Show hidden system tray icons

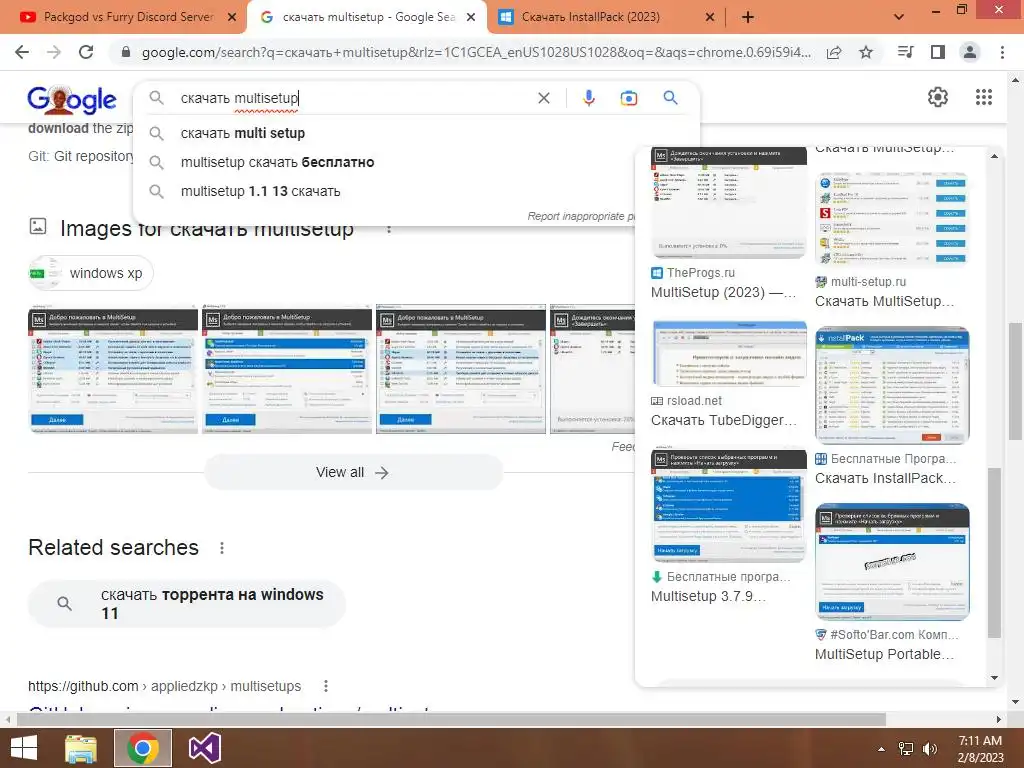click(x=881, y=748)
